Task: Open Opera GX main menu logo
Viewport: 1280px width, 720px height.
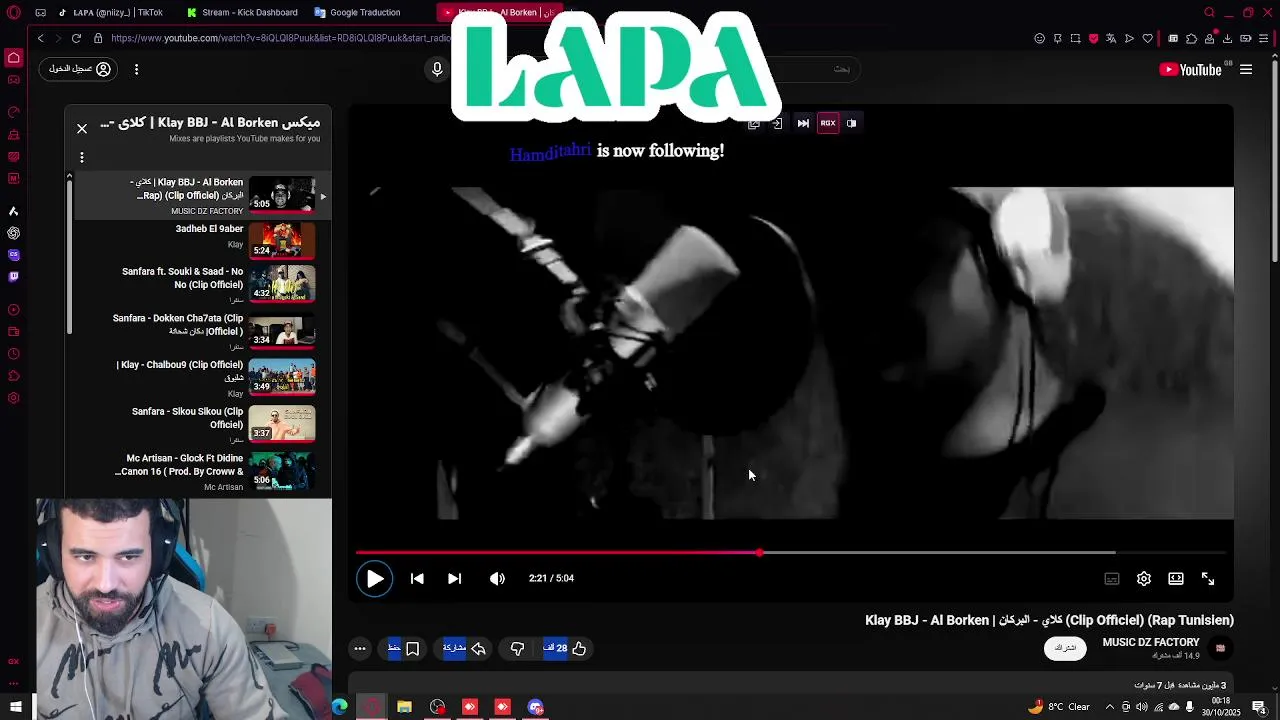Action: [x=13, y=13]
